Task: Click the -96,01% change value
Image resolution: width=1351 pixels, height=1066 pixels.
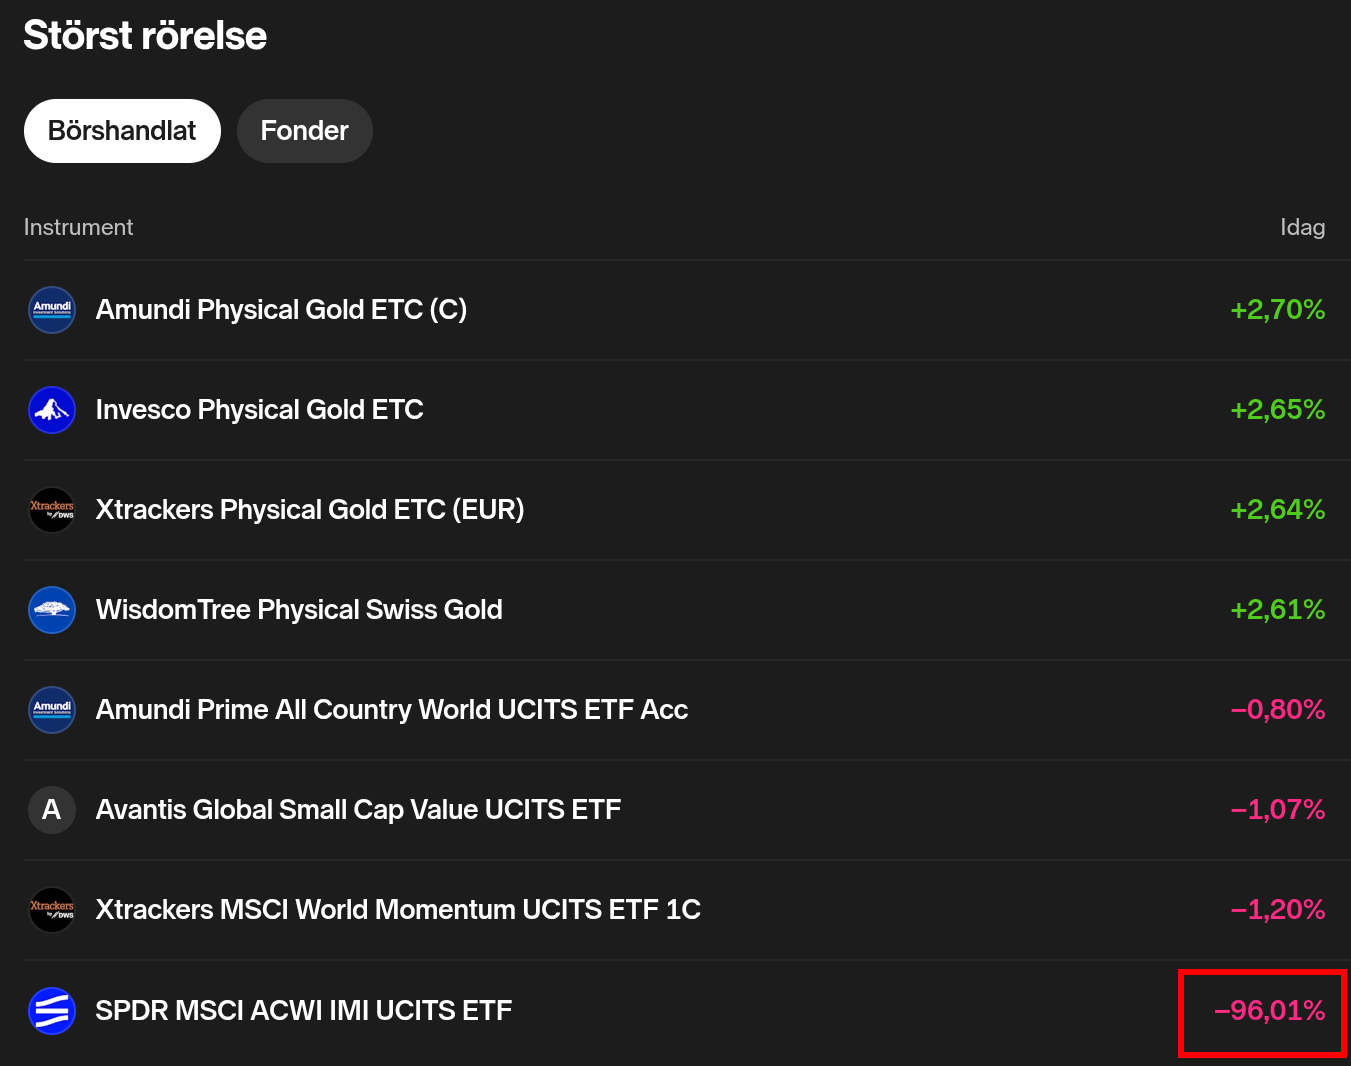Action: [x=1269, y=1011]
